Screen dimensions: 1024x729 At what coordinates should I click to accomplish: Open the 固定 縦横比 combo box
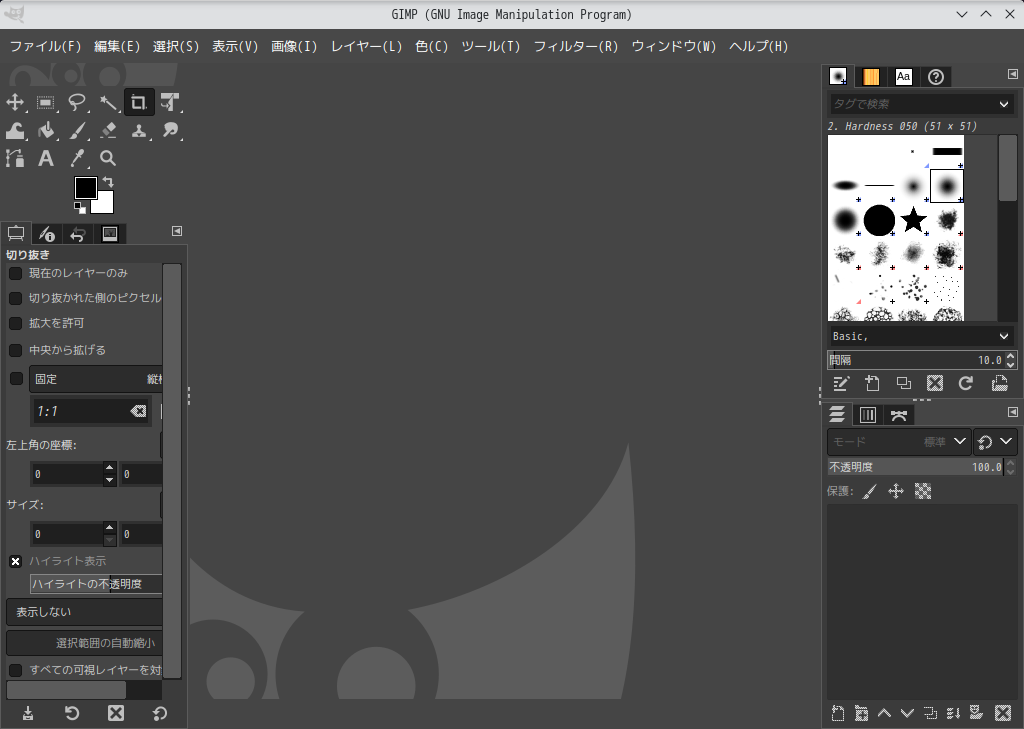pyautogui.click(x=96, y=379)
